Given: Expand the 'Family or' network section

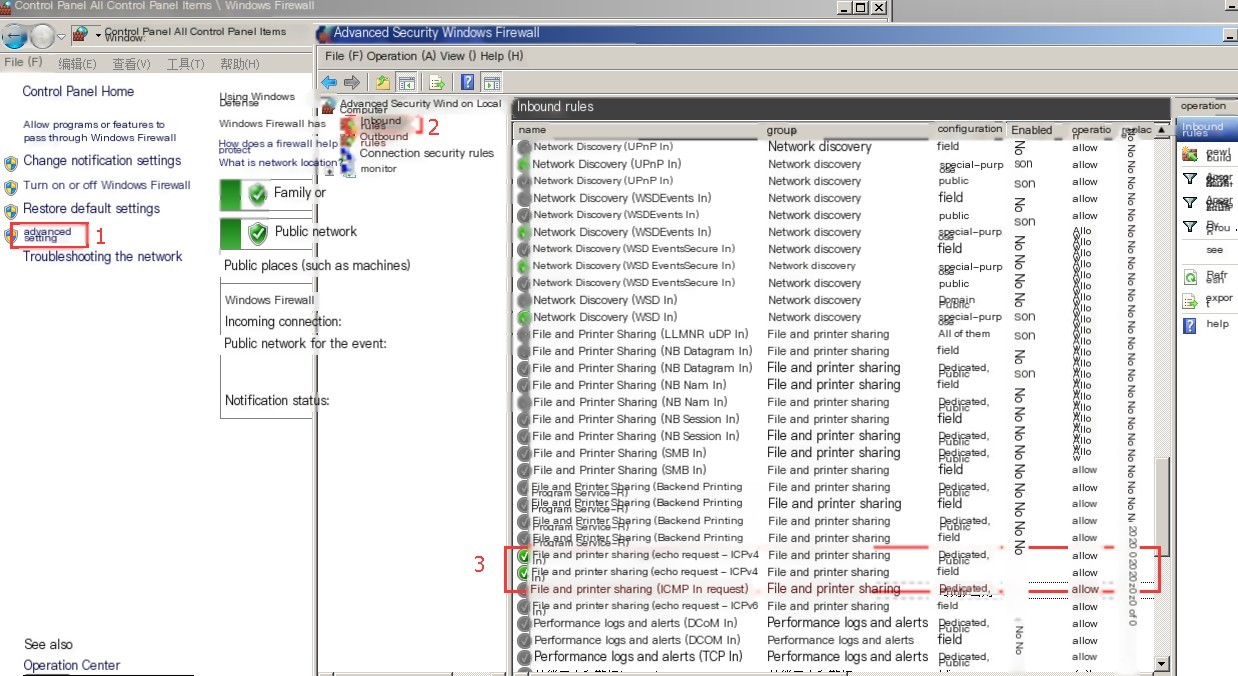Looking at the screenshot, I should point(266,193).
